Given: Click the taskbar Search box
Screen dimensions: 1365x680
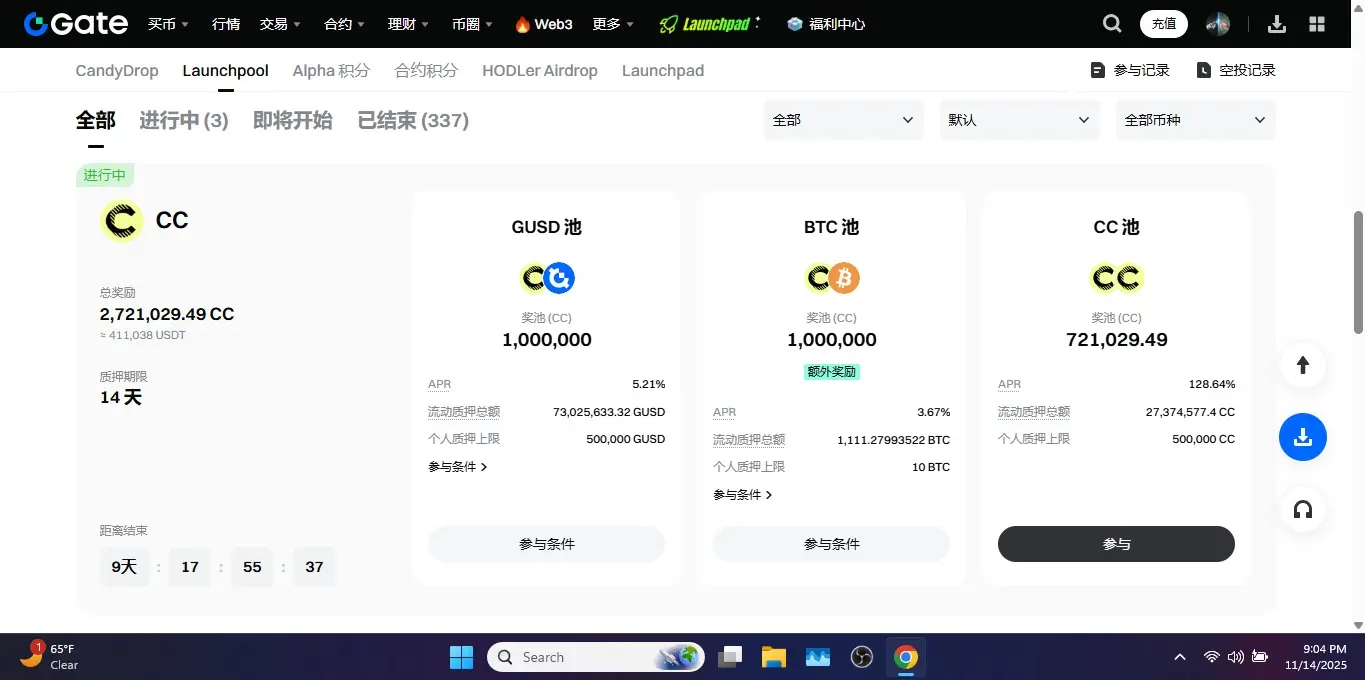Looking at the screenshot, I should [596, 657].
